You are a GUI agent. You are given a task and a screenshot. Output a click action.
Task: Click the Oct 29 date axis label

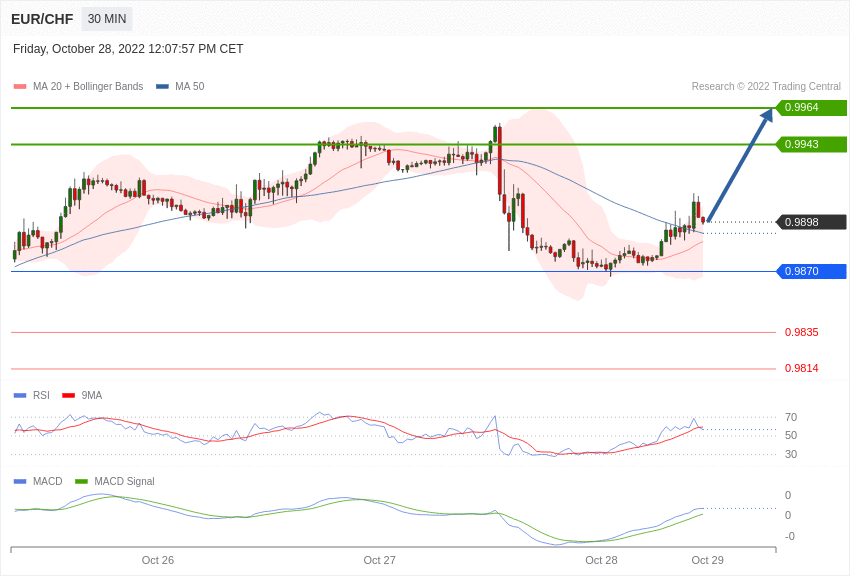click(x=707, y=560)
